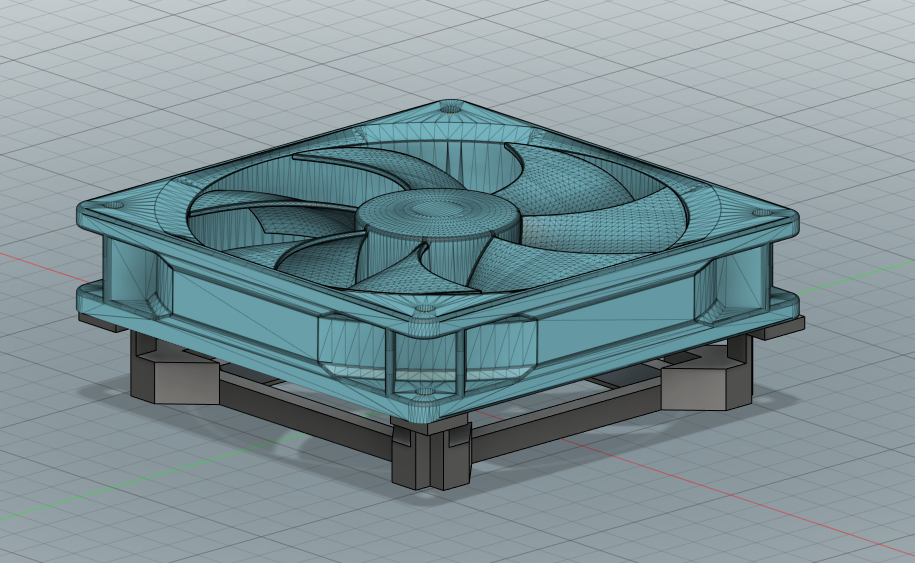Click the front top corner mounting hole

424,311
